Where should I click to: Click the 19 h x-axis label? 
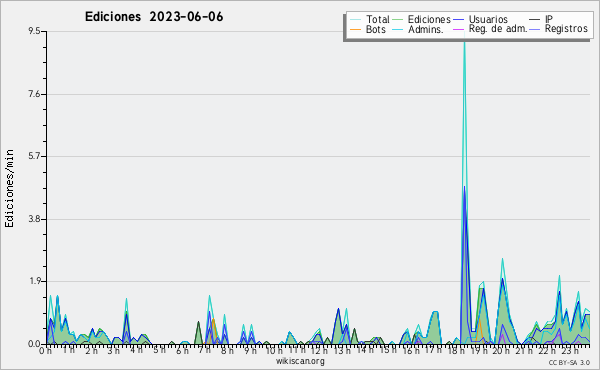[x=478, y=351]
